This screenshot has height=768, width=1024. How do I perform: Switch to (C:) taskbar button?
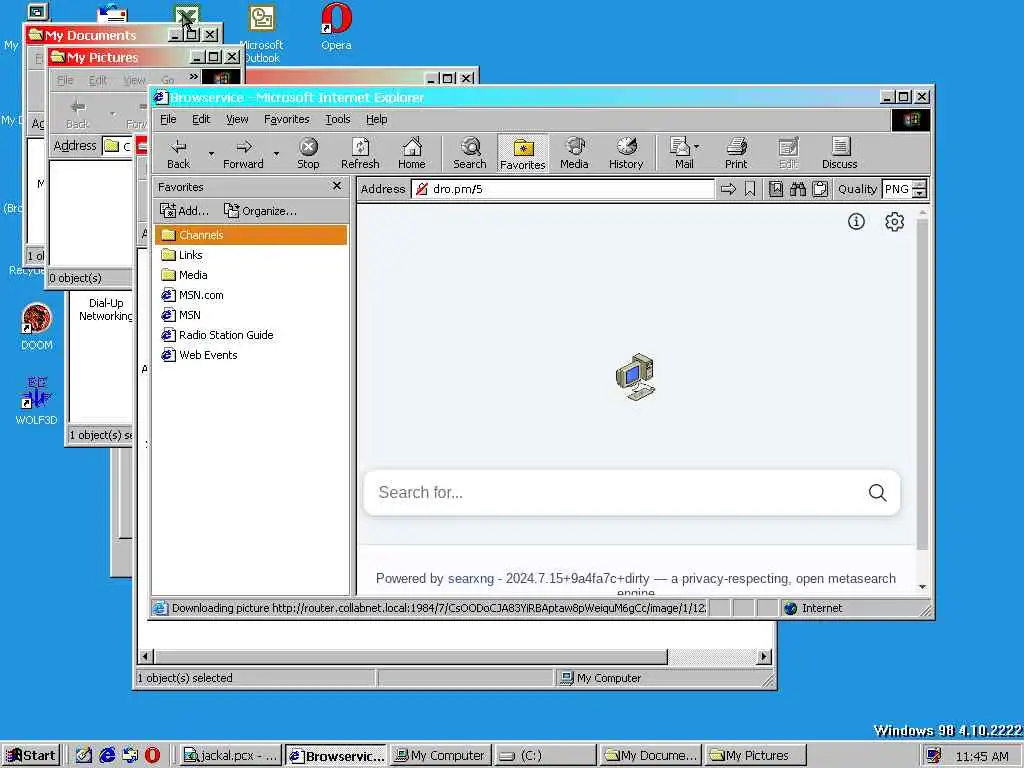(545, 756)
